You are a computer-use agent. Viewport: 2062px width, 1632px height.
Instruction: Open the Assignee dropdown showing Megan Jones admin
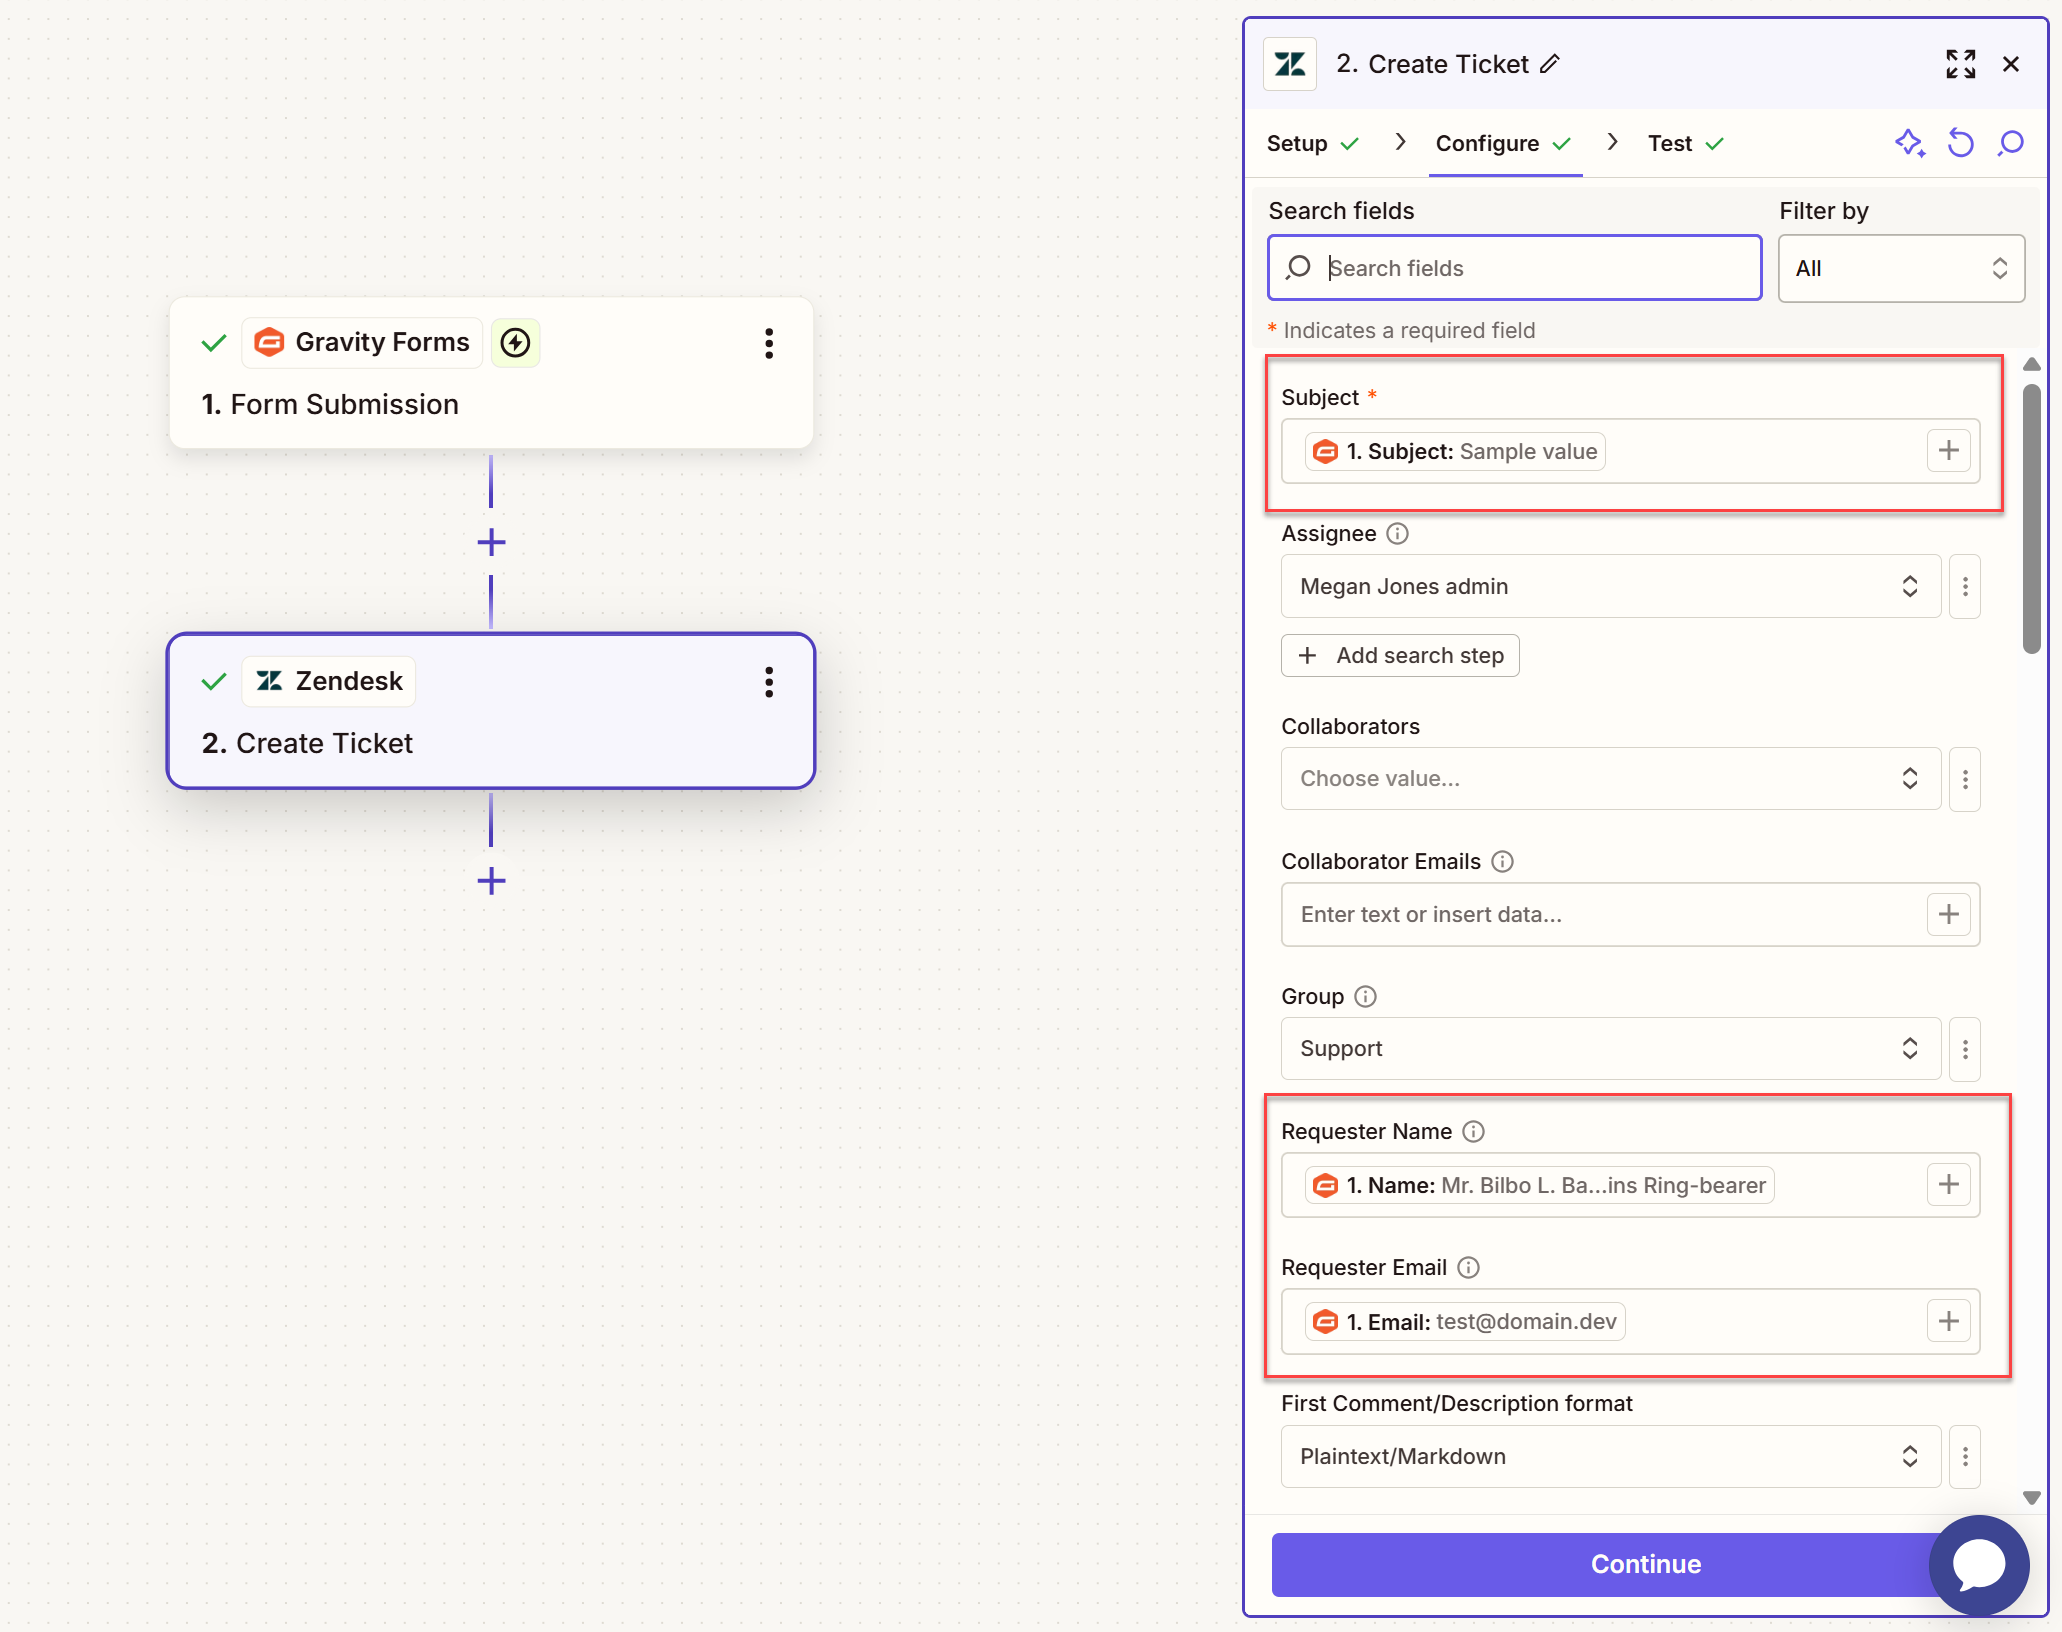1609,586
